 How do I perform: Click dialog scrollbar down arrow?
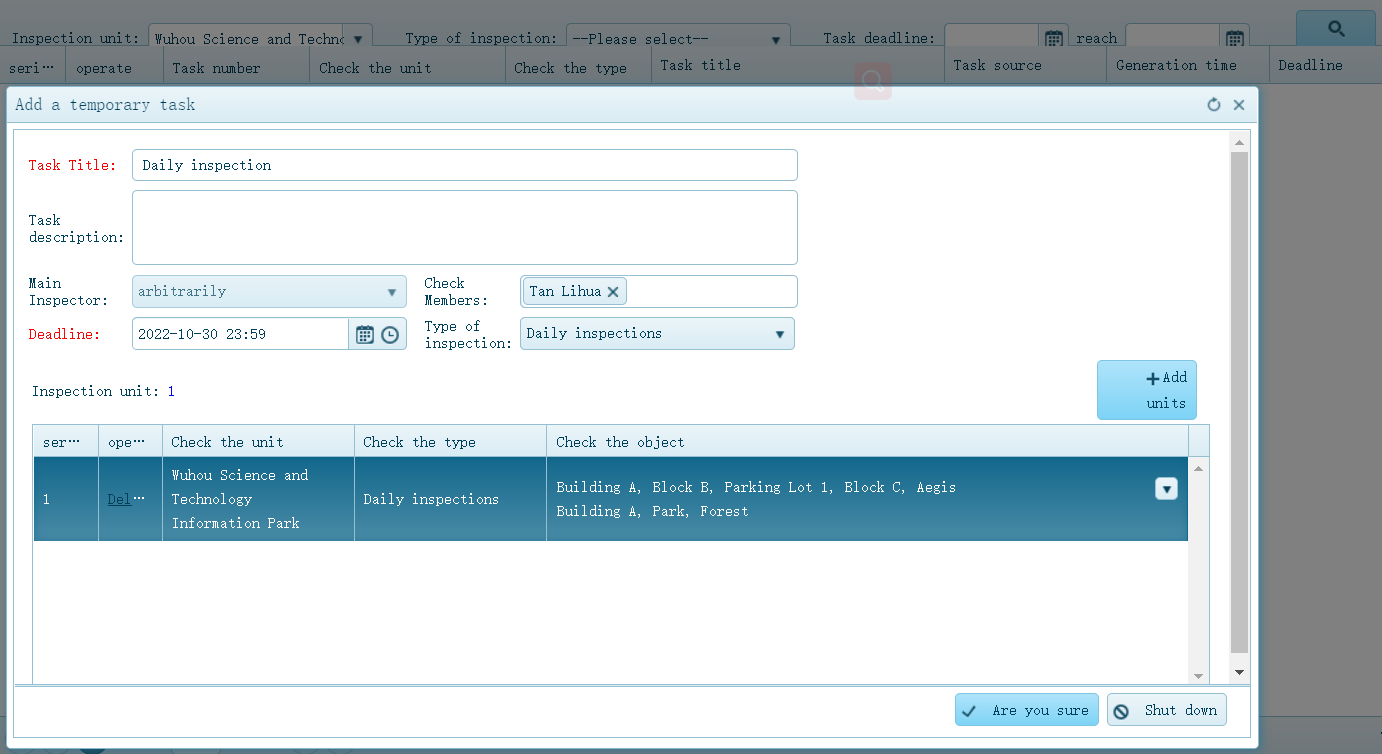click(x=1239, y=674)
